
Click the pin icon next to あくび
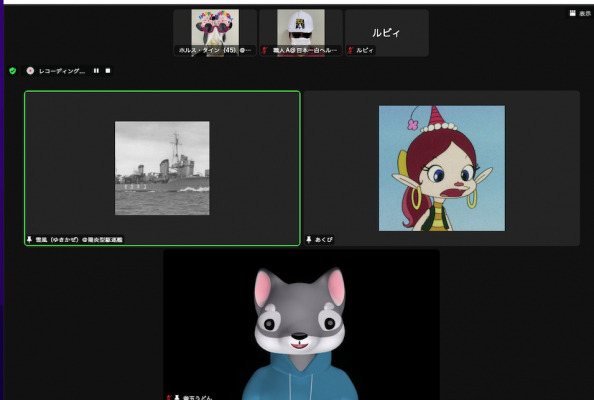tap(309, 239)
